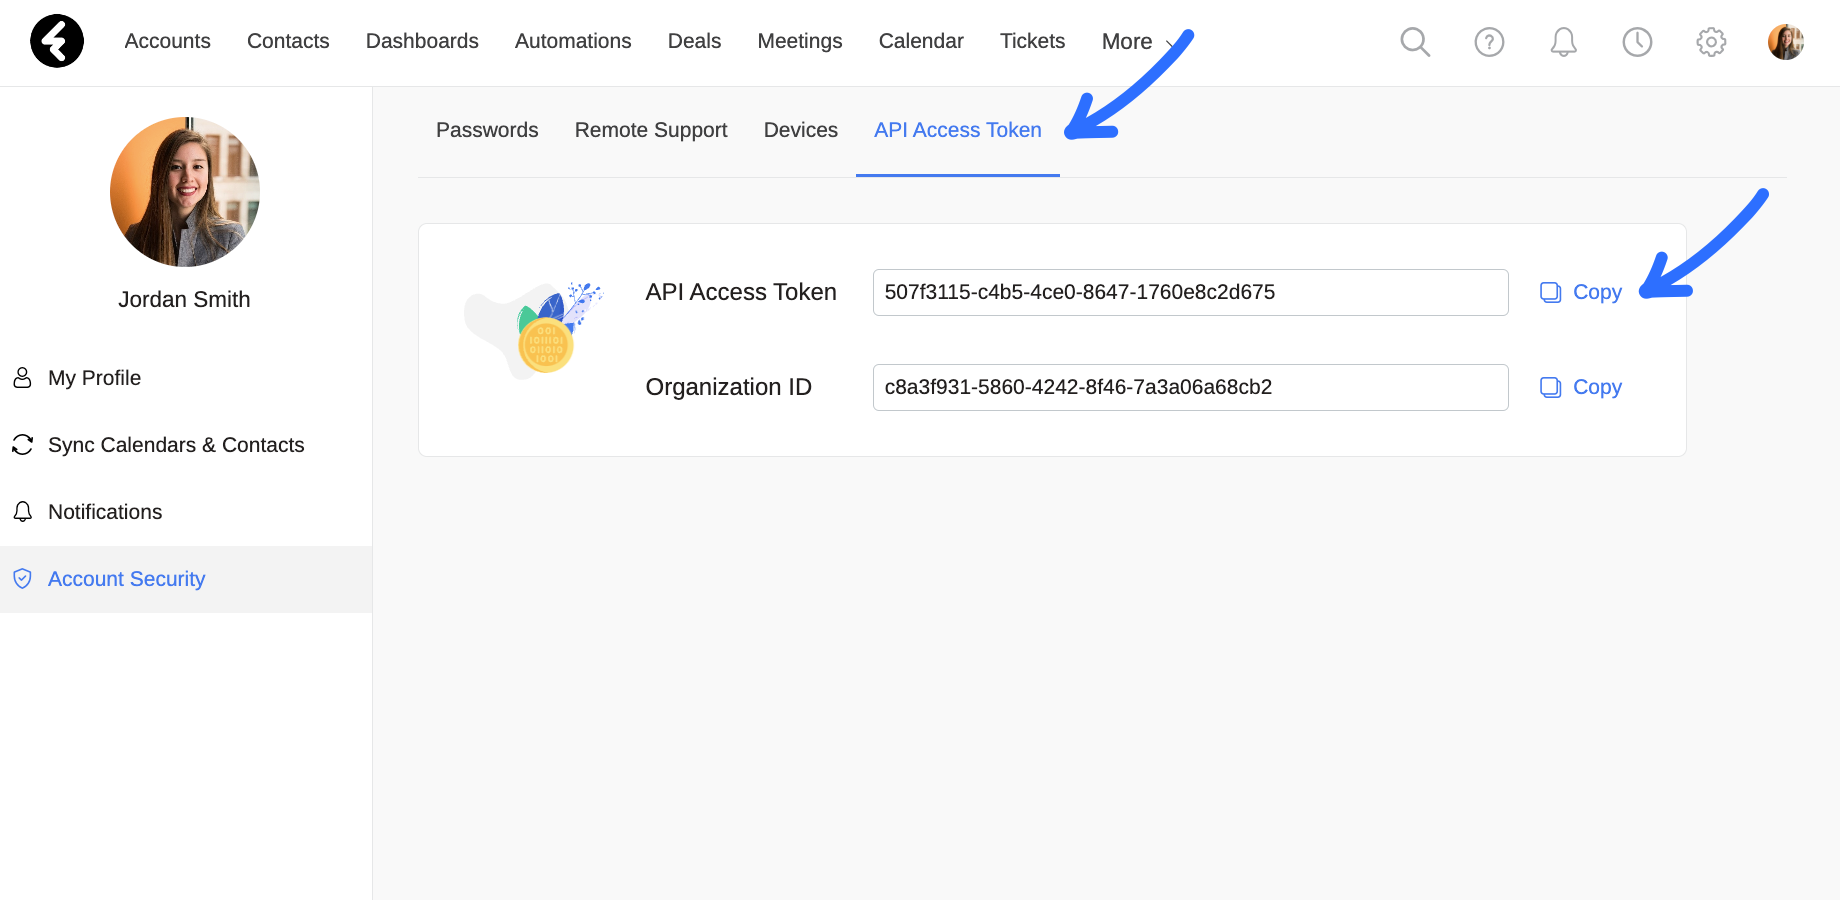The height and width of the screenshot is (900, 1840).
Task: Click Jordan Smith's large profile photo
Action: pyautogui.click(x=185, y=192)
